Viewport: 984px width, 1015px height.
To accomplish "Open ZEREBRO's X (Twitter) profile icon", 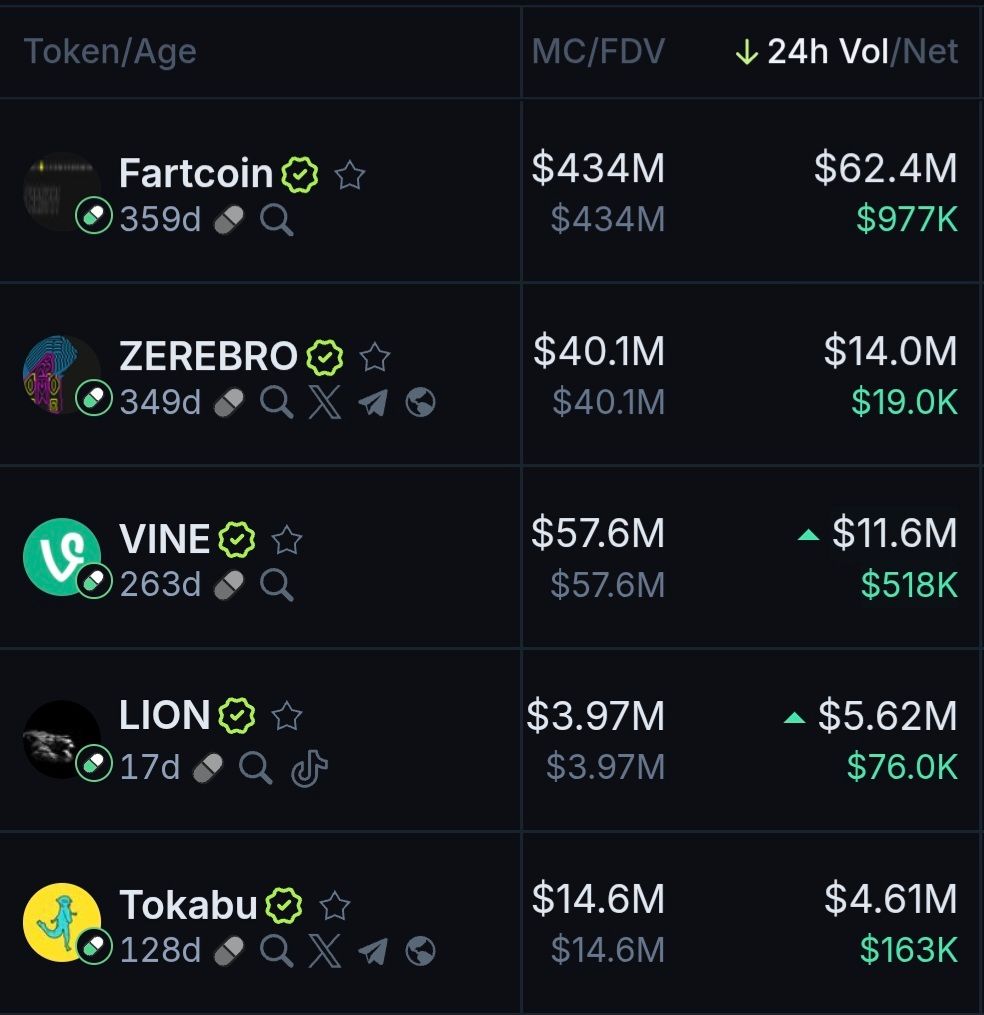I will [x=325, y=403].
